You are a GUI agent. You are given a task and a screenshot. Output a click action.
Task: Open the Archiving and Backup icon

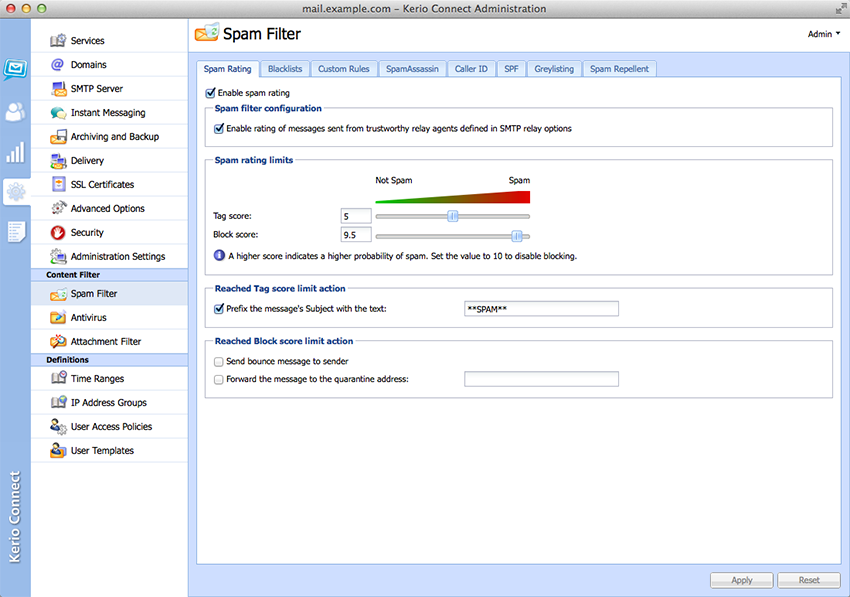click(58, 137)
